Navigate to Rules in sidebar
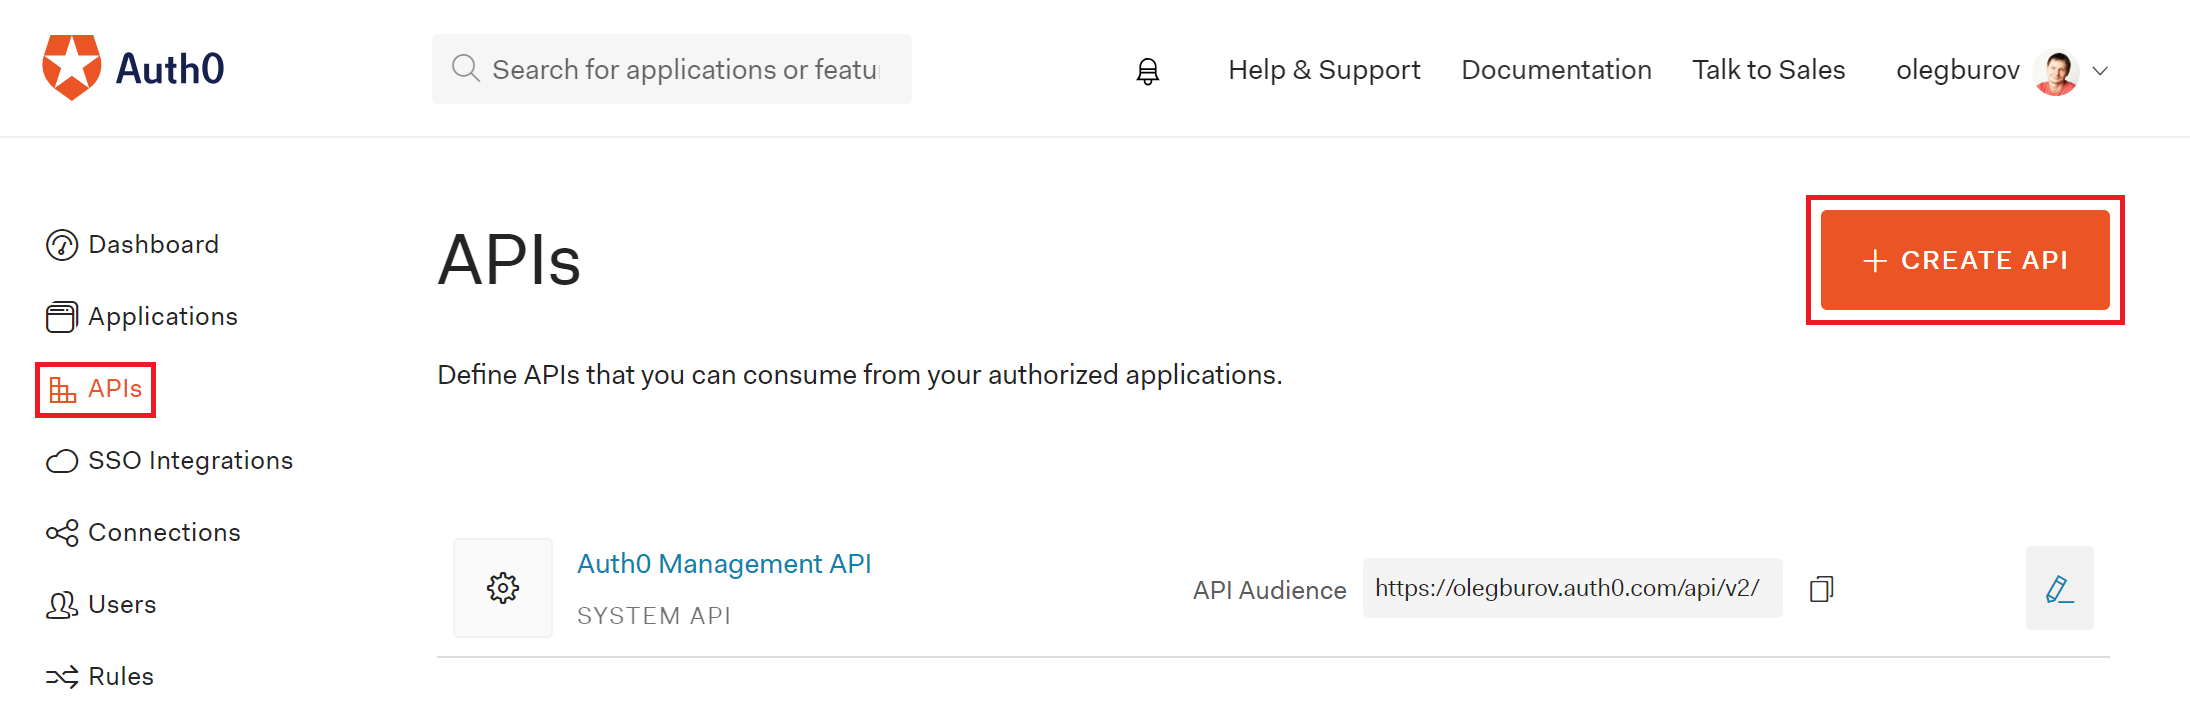This screenshot has width=2190, height=709. click(120, 677)
